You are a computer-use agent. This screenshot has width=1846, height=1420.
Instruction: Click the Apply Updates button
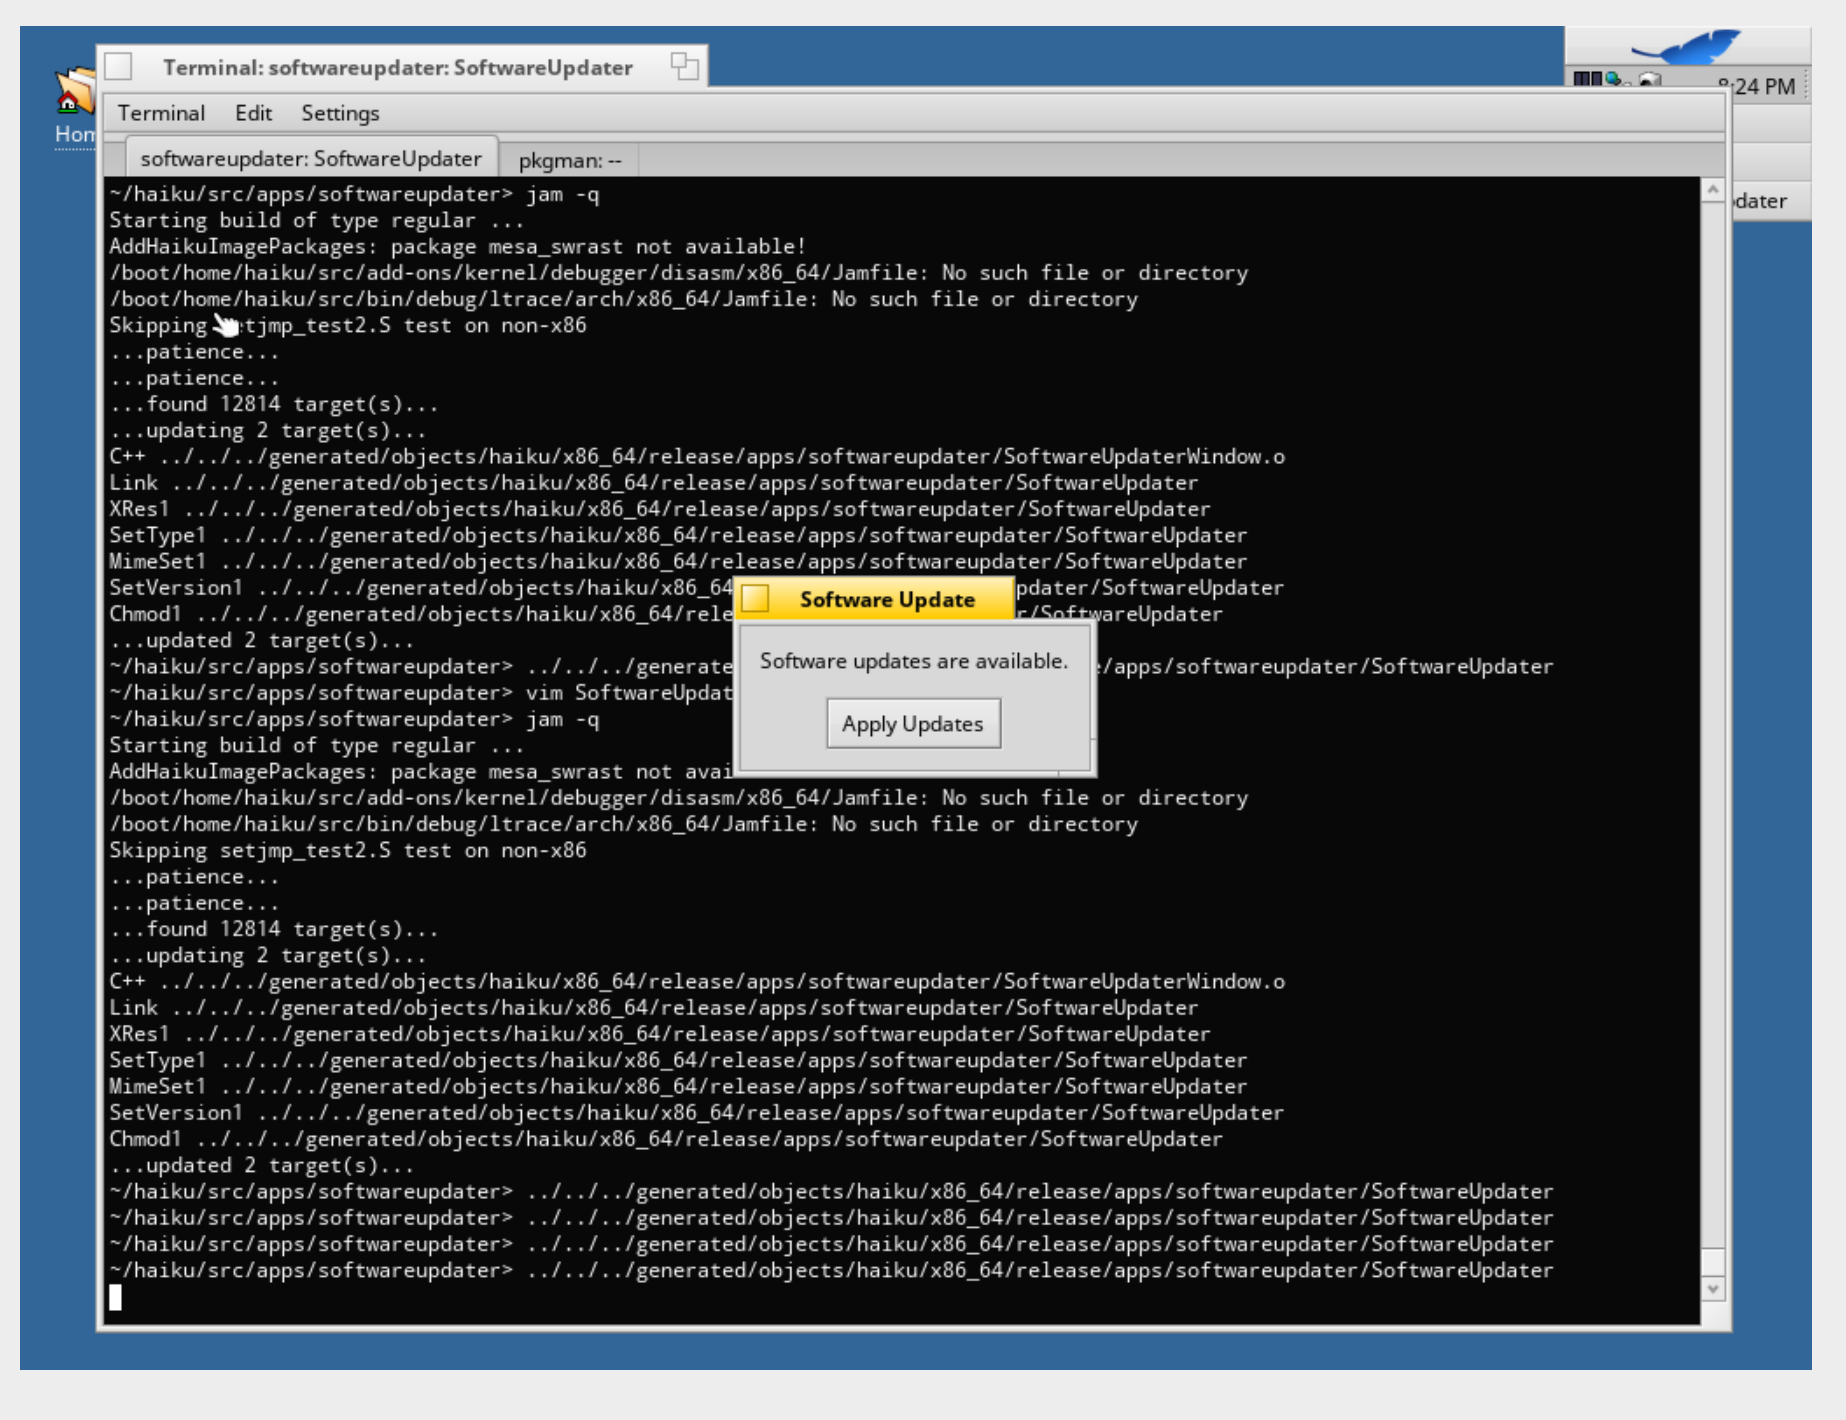[x=913, y=723]
